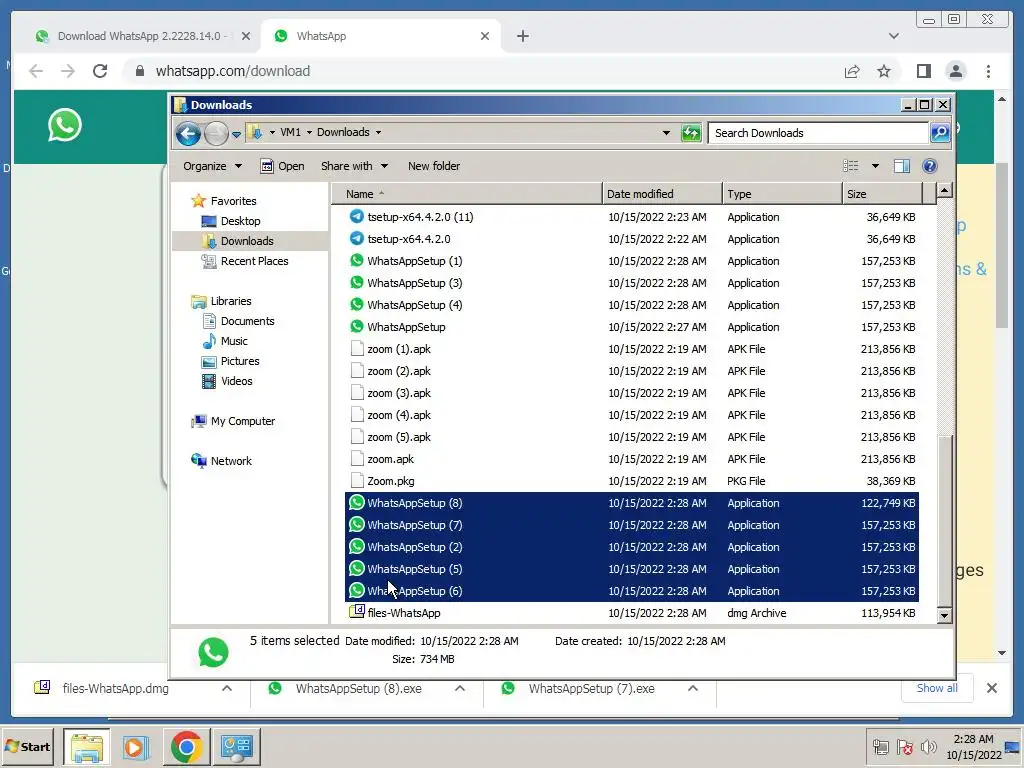This screenshot has height=768, width=1024.
Task: Click the red-flag Action Center tray icon
Action: tap(904, 746)
